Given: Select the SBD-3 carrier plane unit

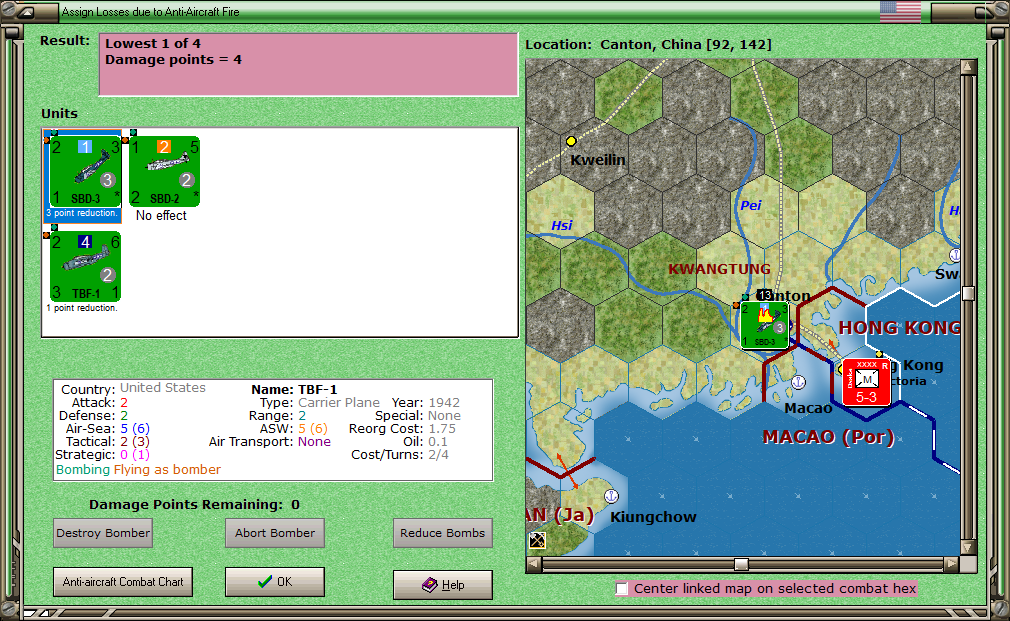Looking at the screenshot, I should tap(86, 171).
